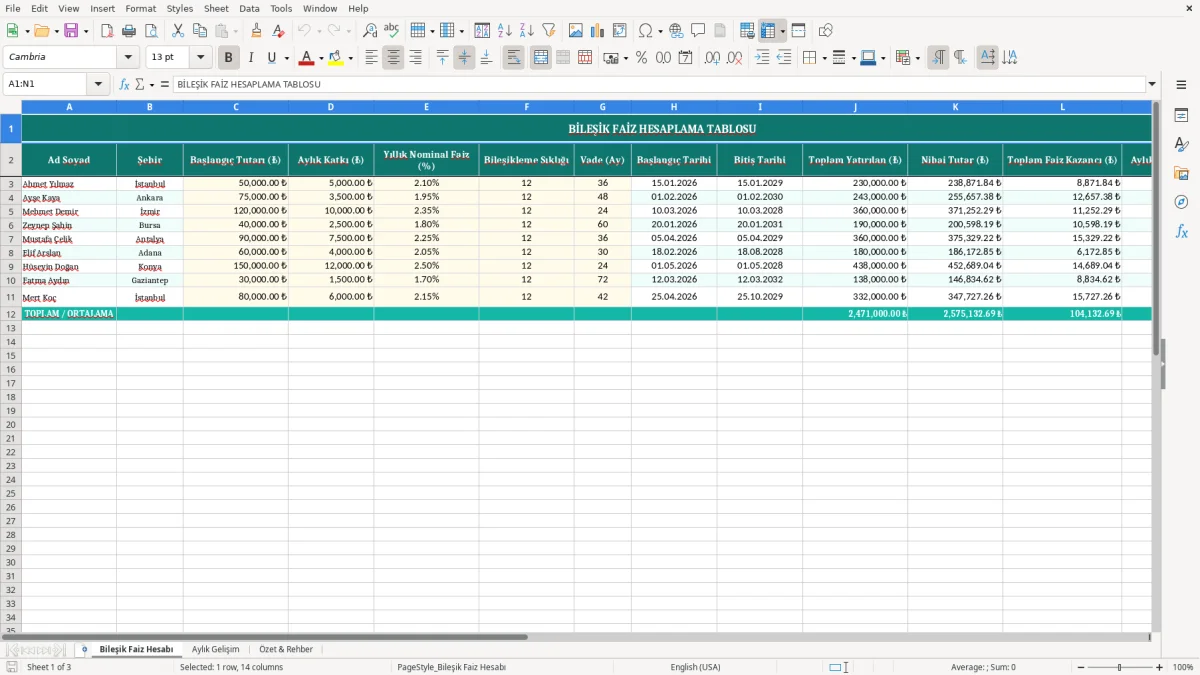Open the Format menu
1200x675 pixels.
point(140,8)
